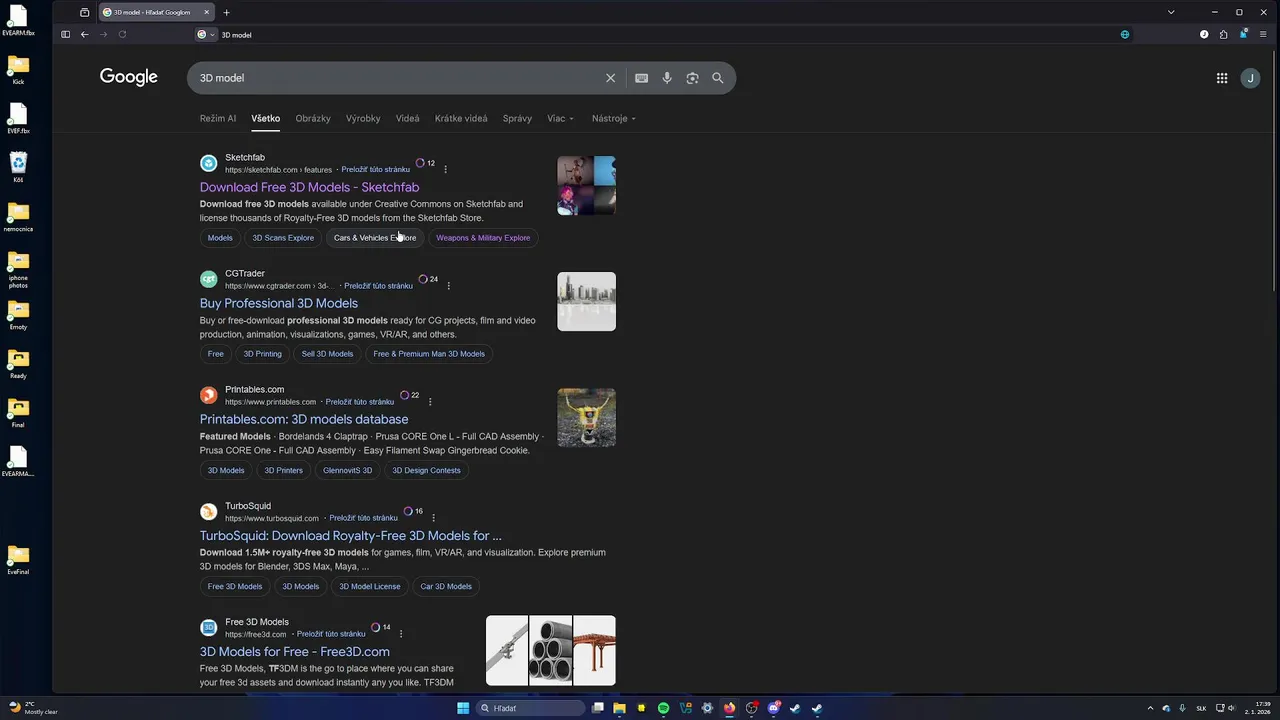Open the Google account avatar J
1280x720 pixels.
pos(1250,78)
